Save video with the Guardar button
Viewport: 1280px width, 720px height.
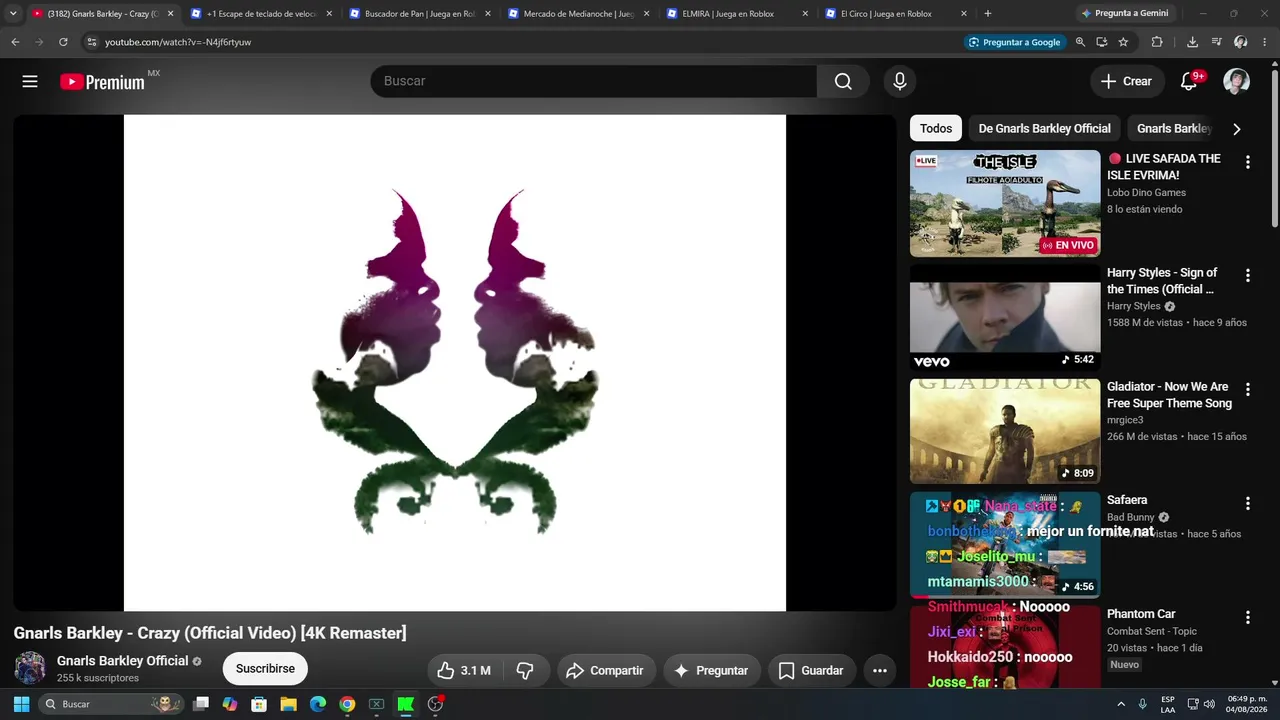click(811, 671)
